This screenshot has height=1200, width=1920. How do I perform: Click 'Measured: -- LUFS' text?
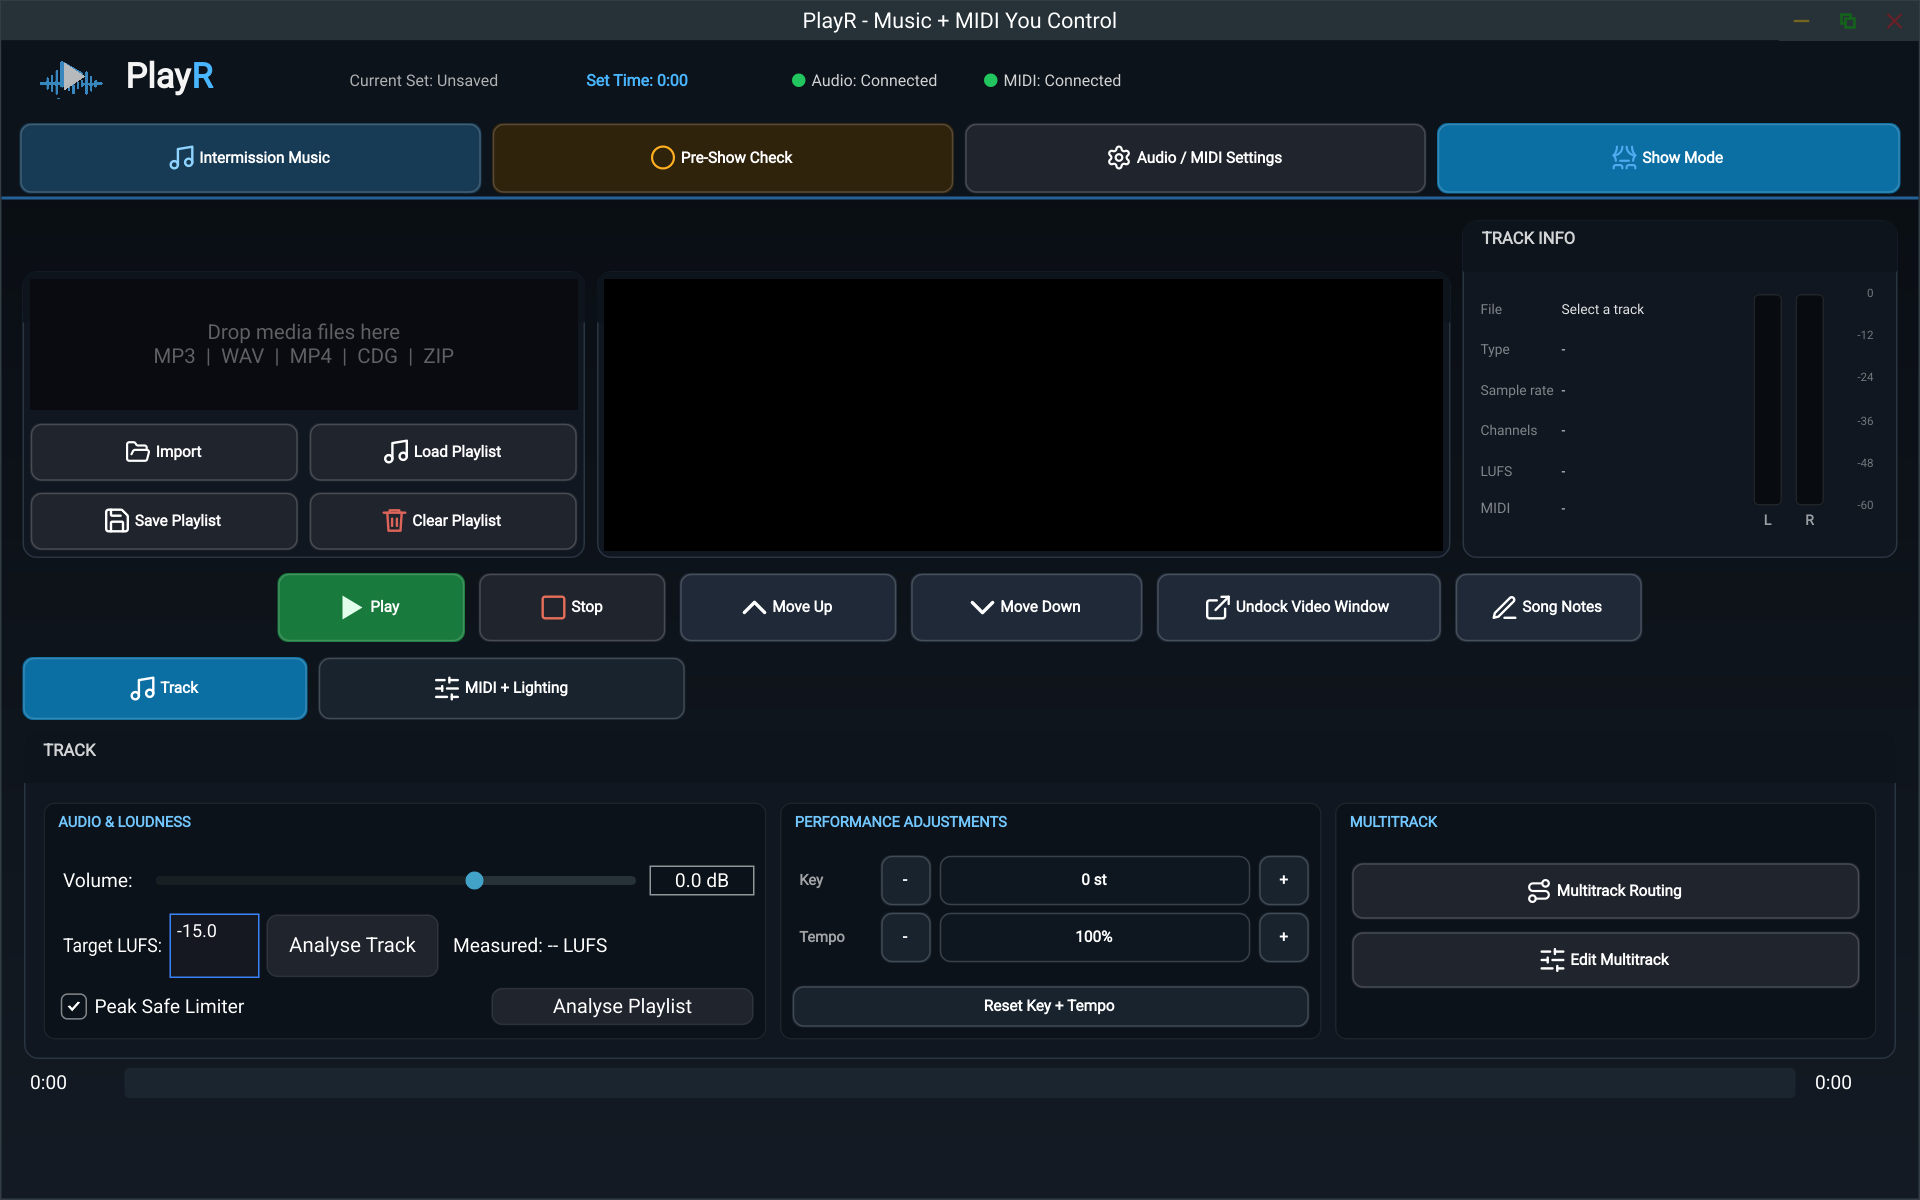pyautogui.click(x=530, y=946)
